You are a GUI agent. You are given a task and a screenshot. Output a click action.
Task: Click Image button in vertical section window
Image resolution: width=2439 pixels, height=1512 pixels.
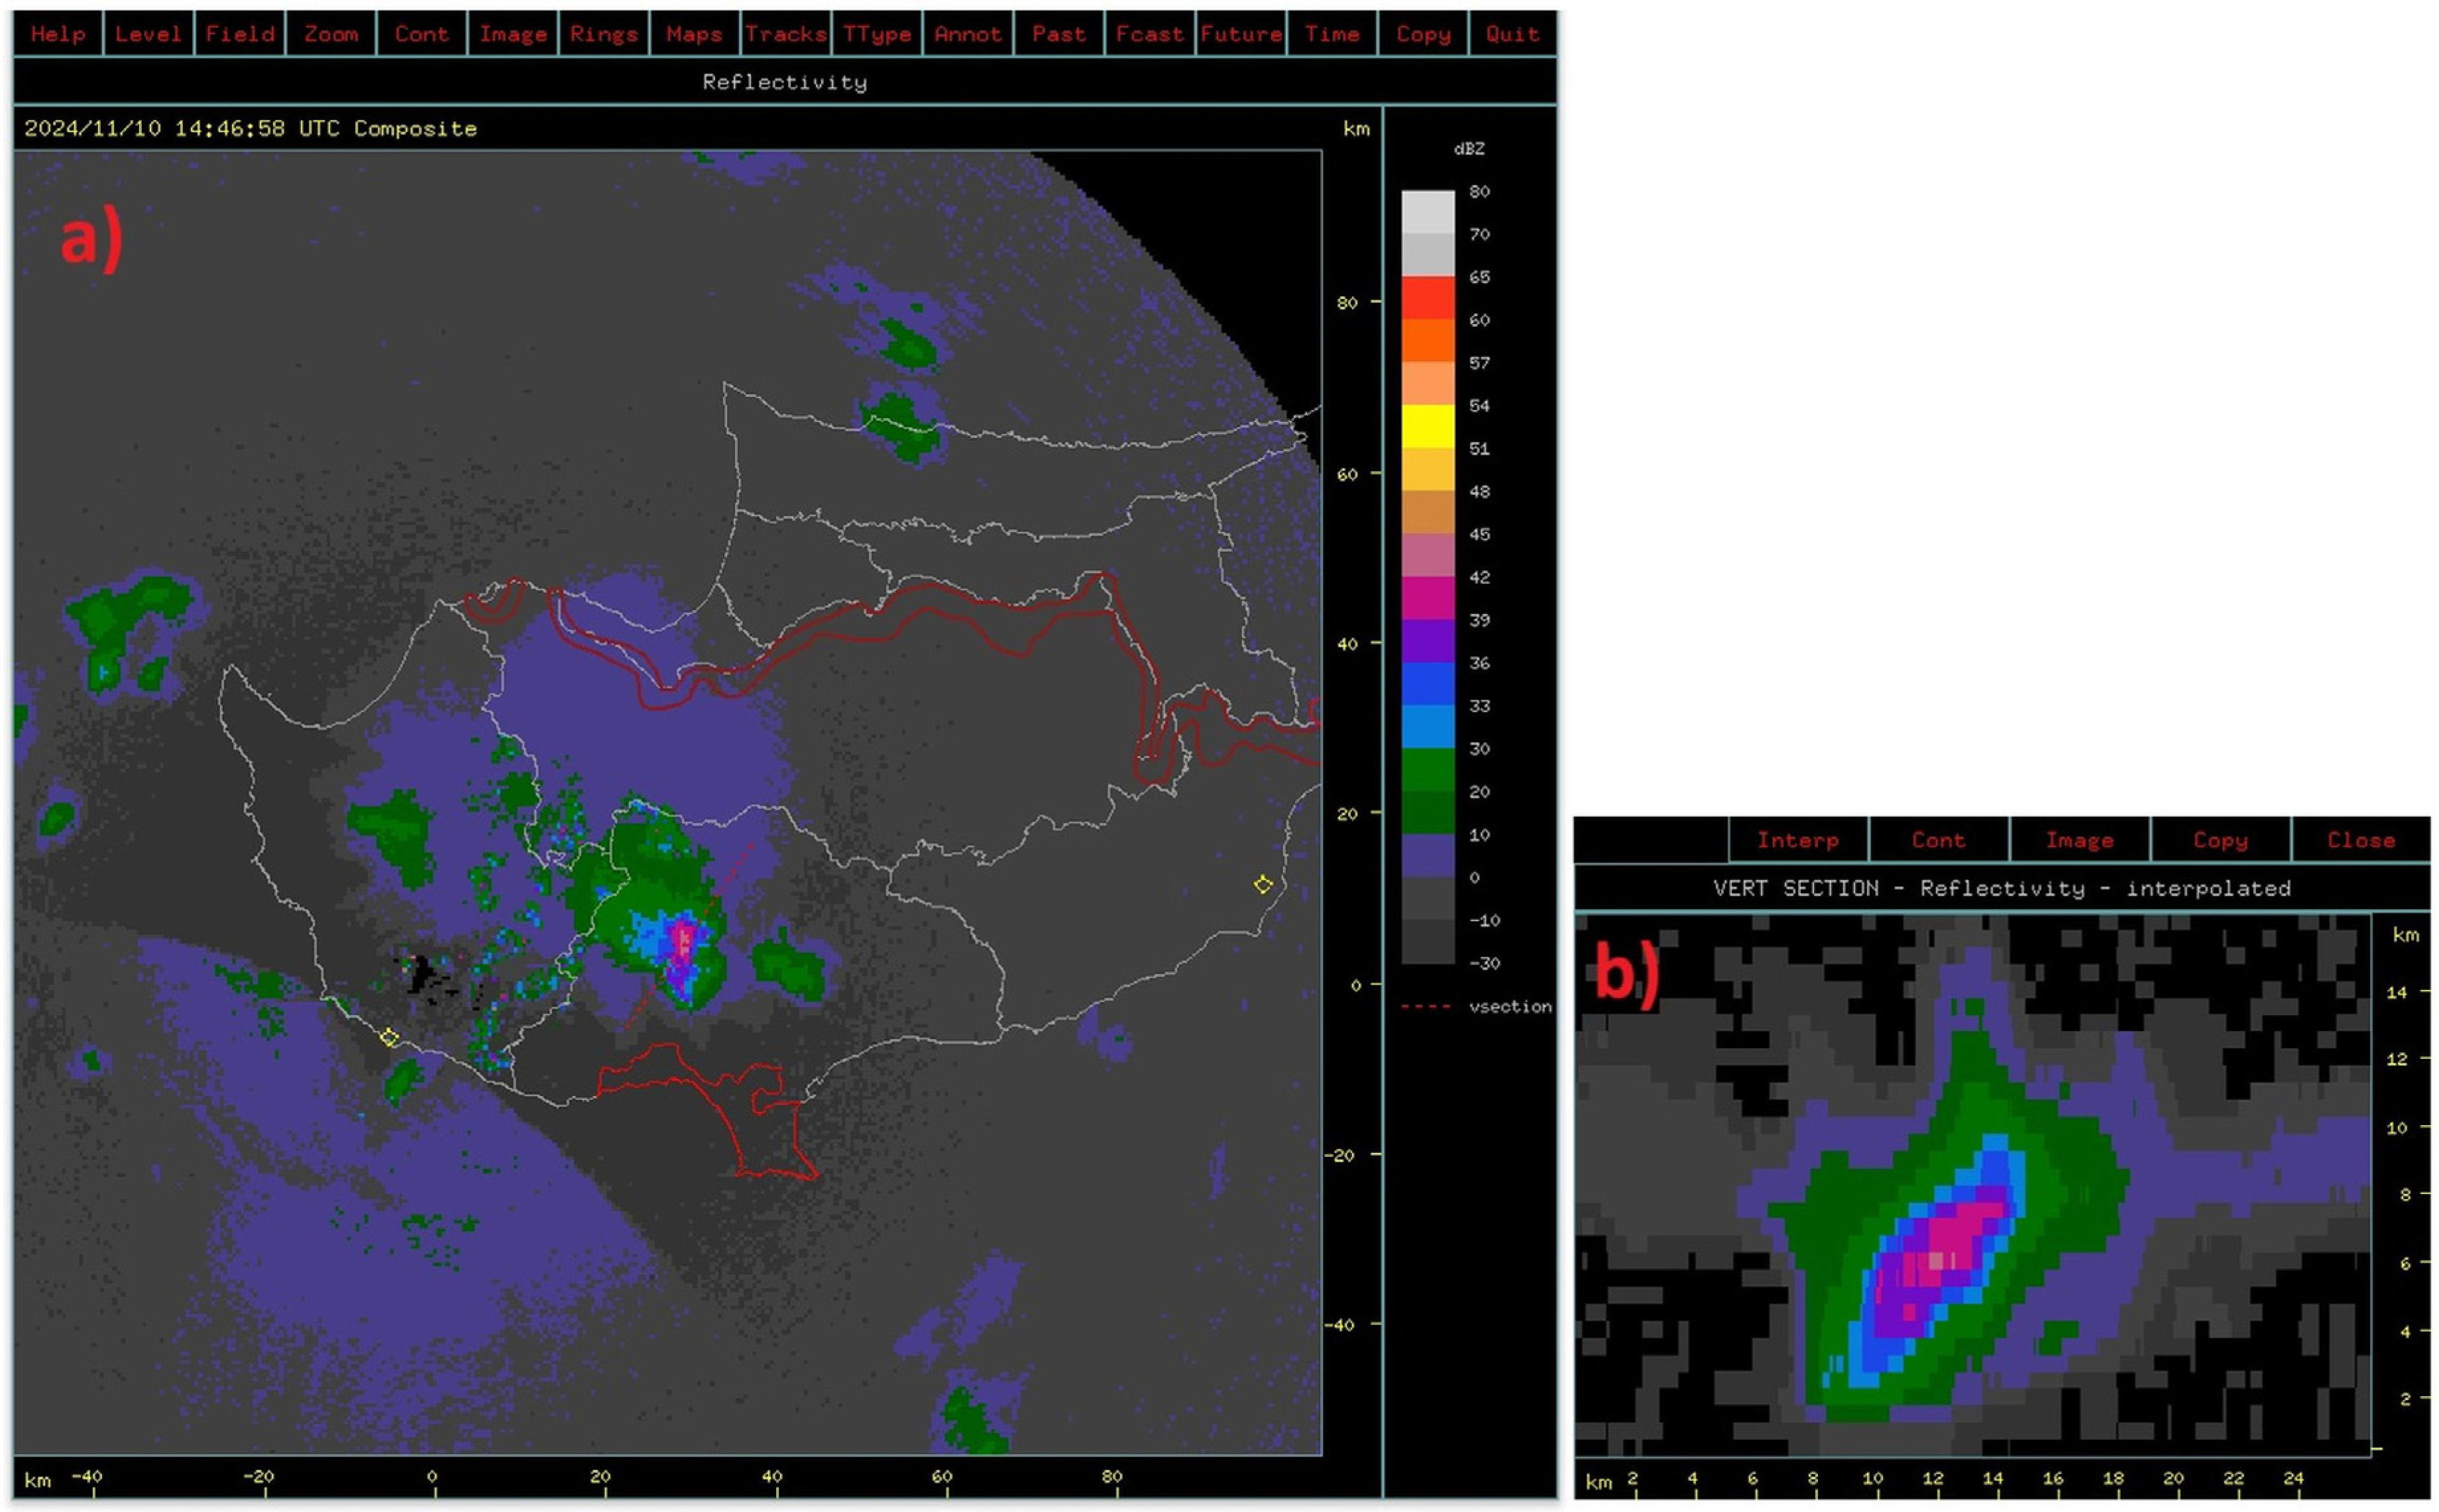point(2079,840)
